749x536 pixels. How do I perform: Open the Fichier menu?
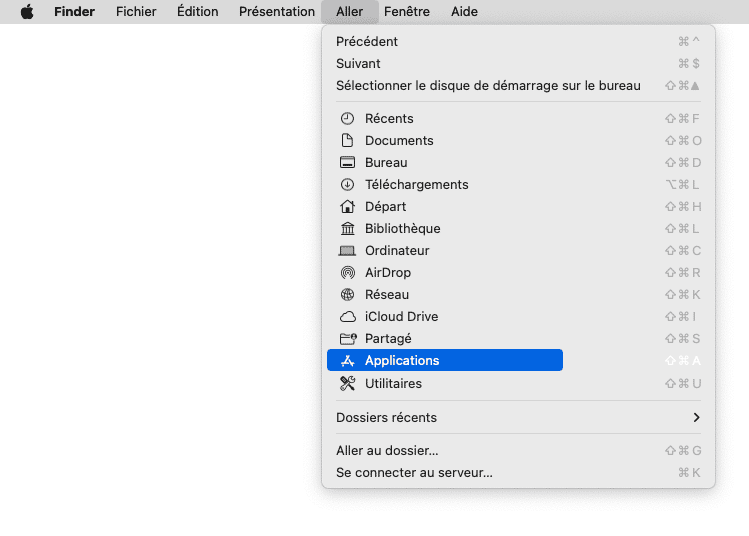coord(136,12)
